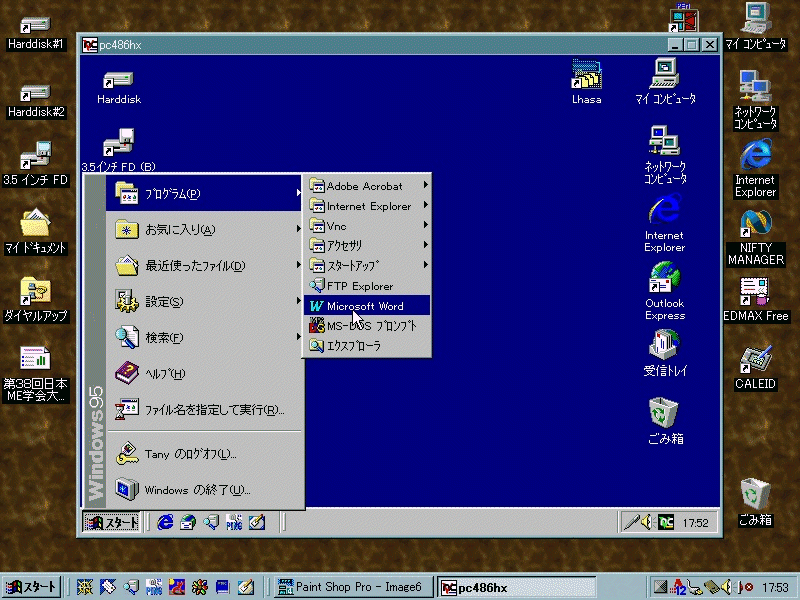Click the pc486hx taskbar button
Viewport: 800px width, 600px height.
pyautogui.click(x=516, y=587)
